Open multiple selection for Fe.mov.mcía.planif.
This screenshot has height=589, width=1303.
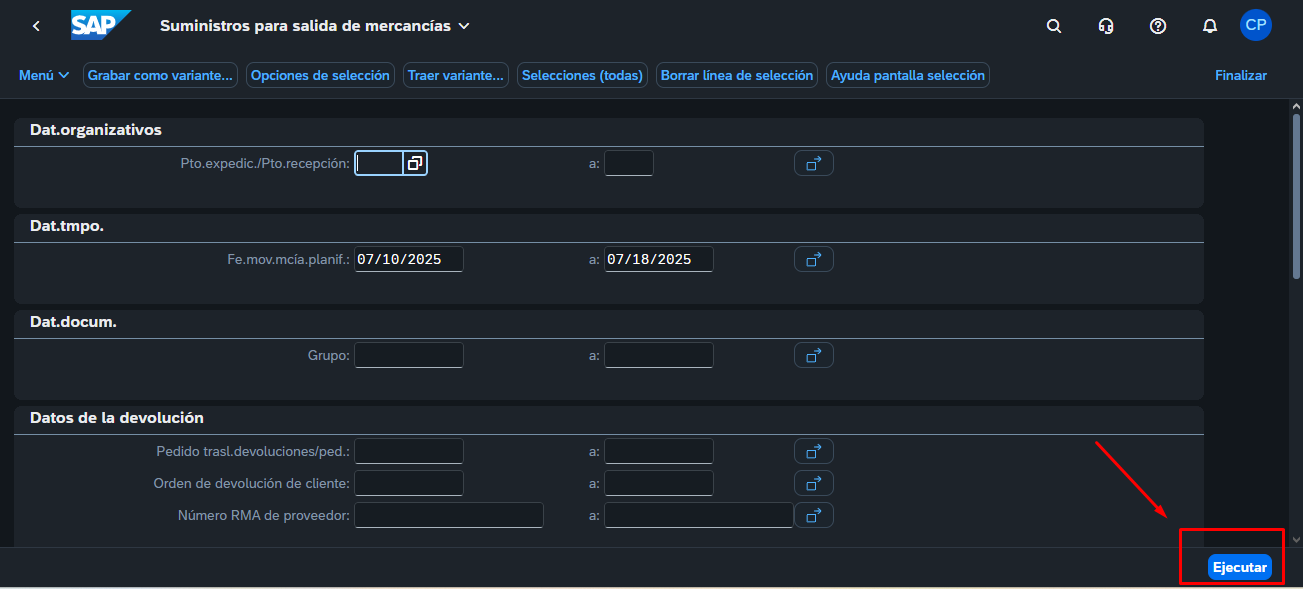point(813,259)
